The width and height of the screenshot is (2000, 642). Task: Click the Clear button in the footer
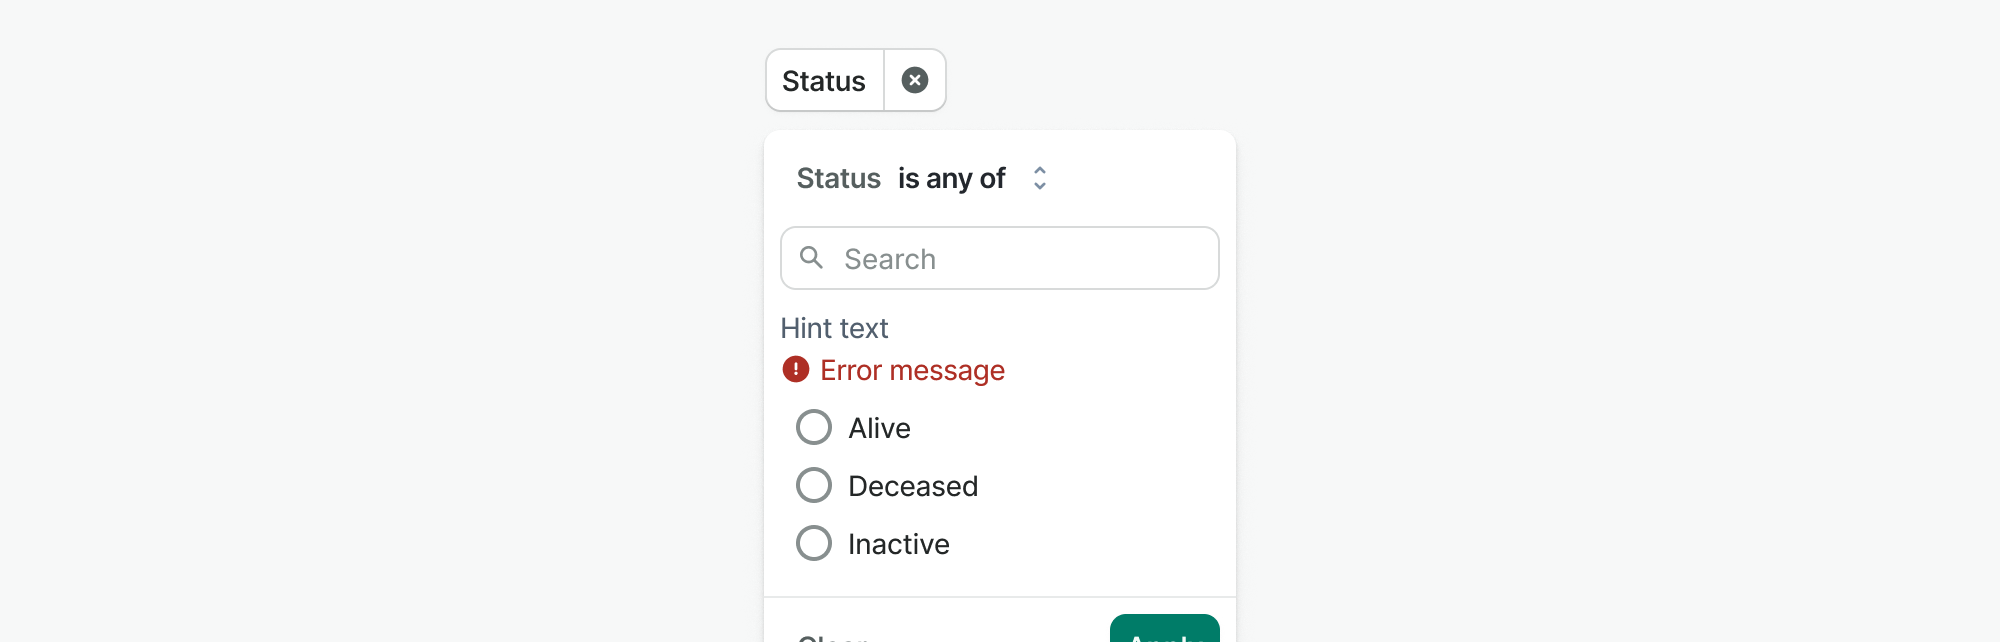(832, 636)
